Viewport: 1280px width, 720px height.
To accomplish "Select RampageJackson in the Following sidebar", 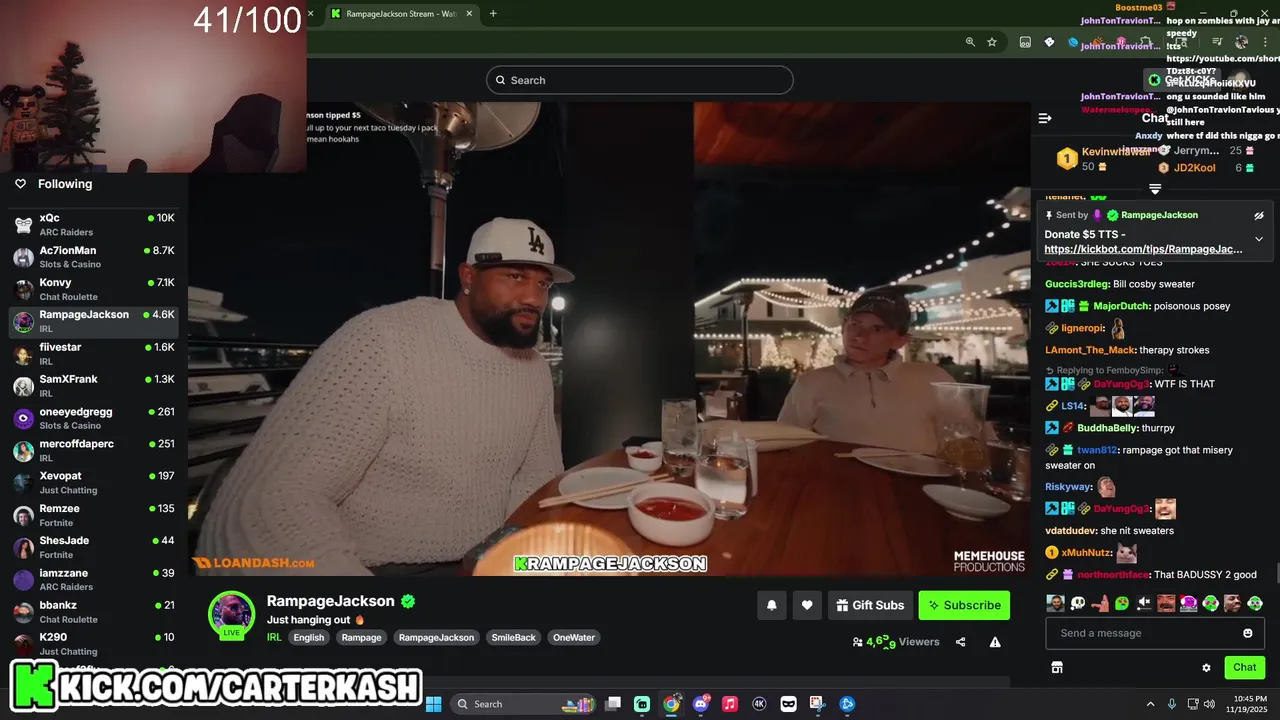I will point(94,321).
